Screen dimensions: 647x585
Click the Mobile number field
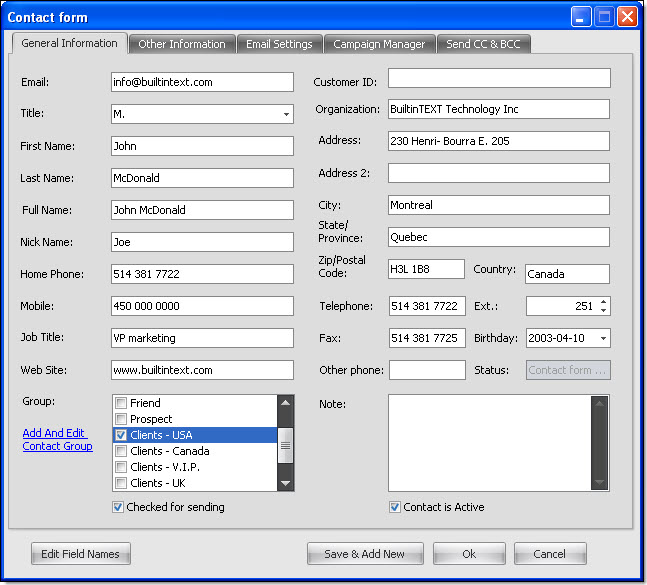[x=202, y=306]
